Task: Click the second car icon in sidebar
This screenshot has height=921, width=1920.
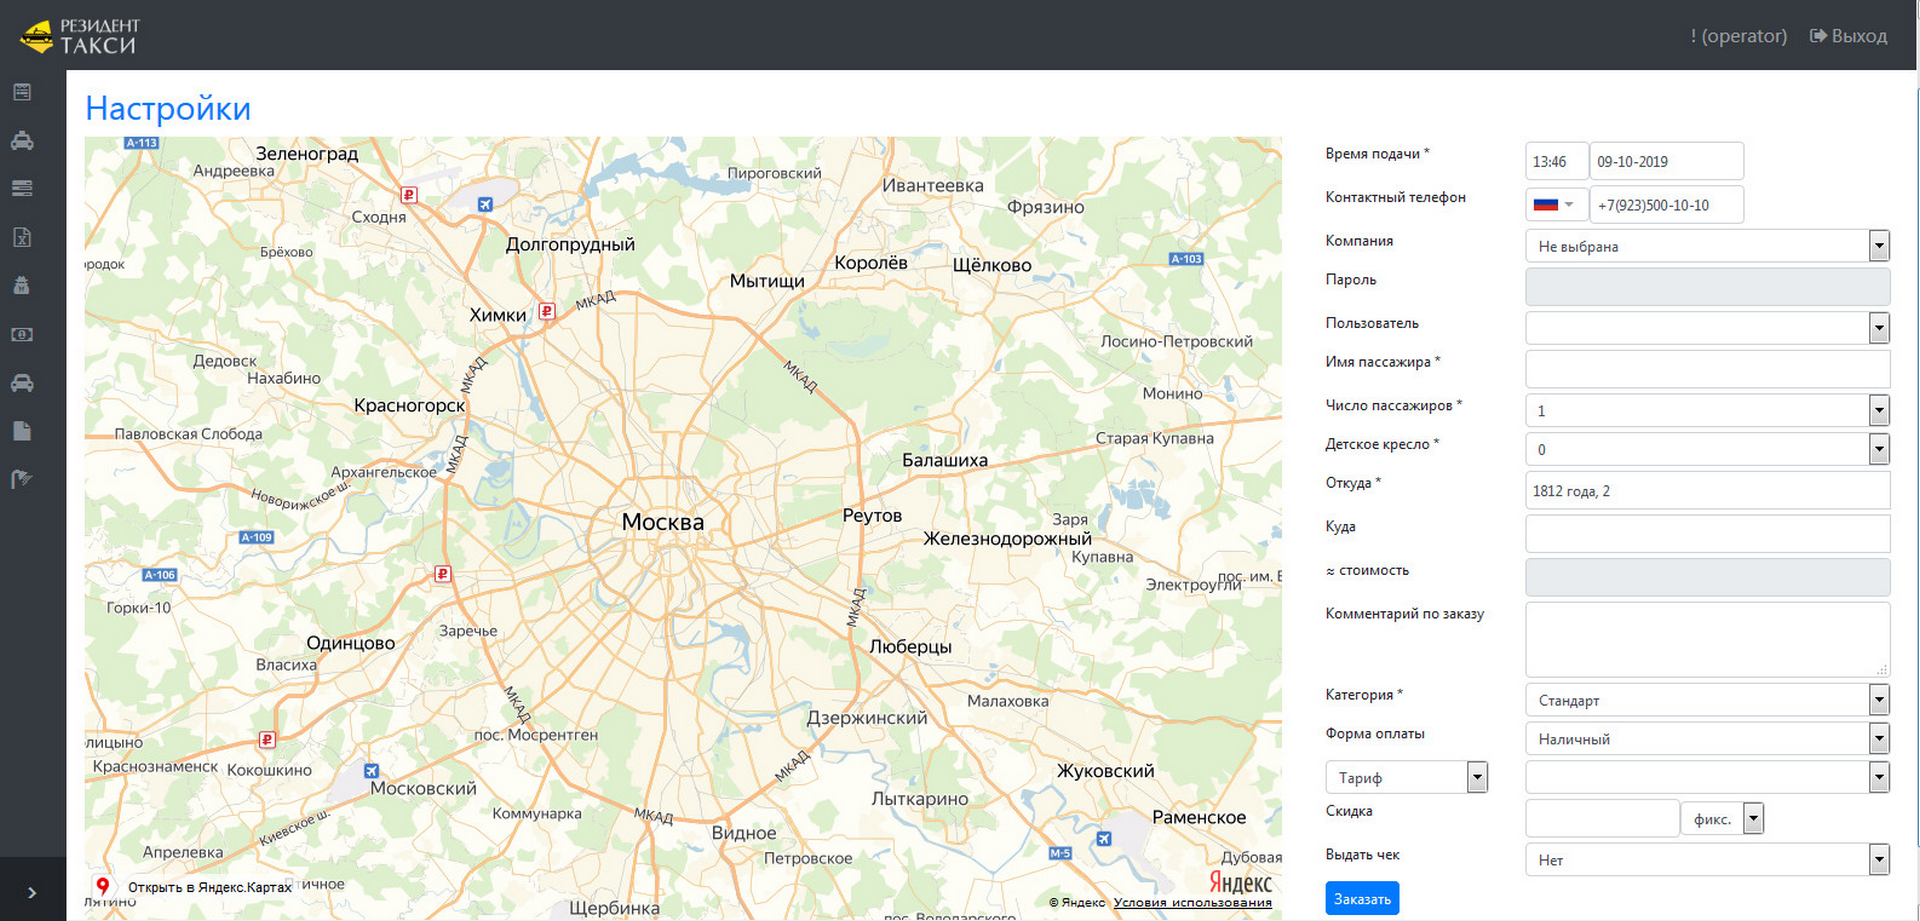Action: click(22, 383)
